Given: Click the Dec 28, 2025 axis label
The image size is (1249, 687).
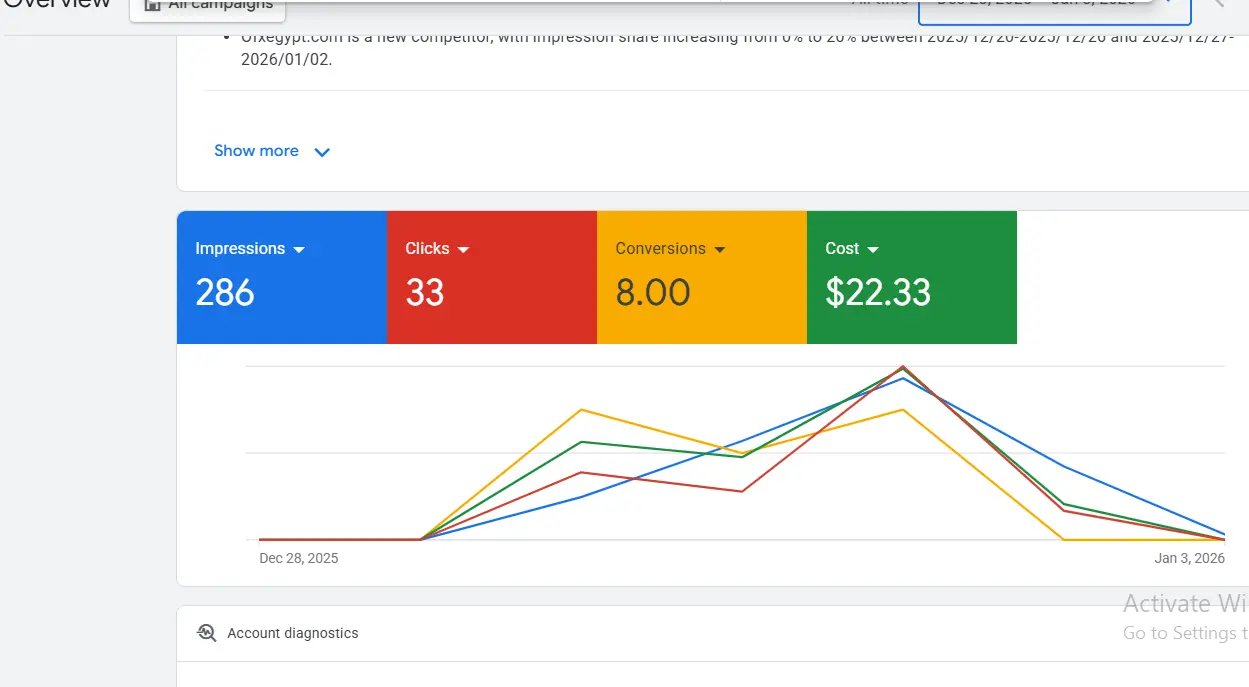Looking at the screenshot, I should tap(298, 558).
